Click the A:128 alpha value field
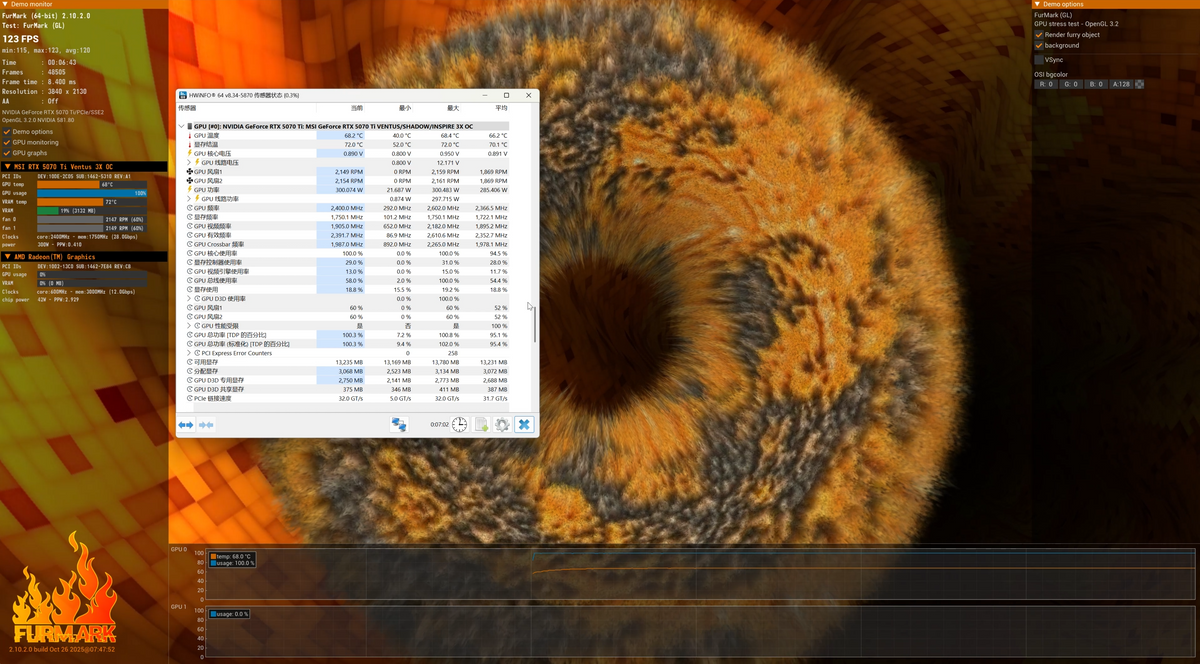 tap(1121, 84)
